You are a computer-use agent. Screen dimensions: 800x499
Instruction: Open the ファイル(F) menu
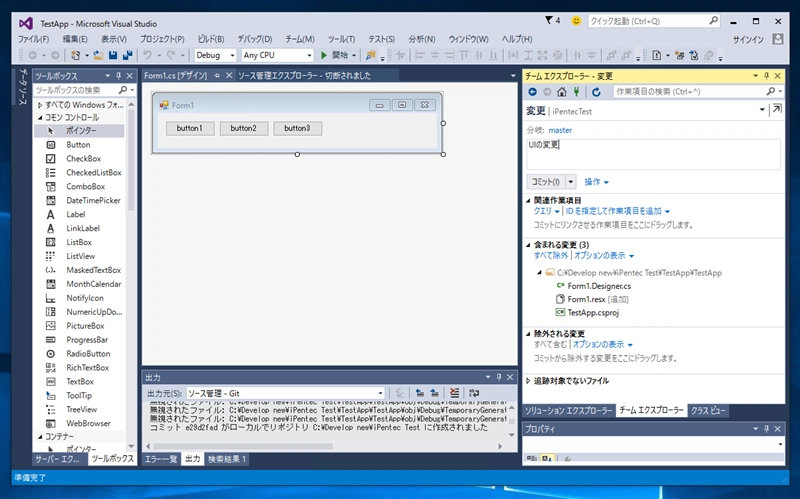coord(33,39)
